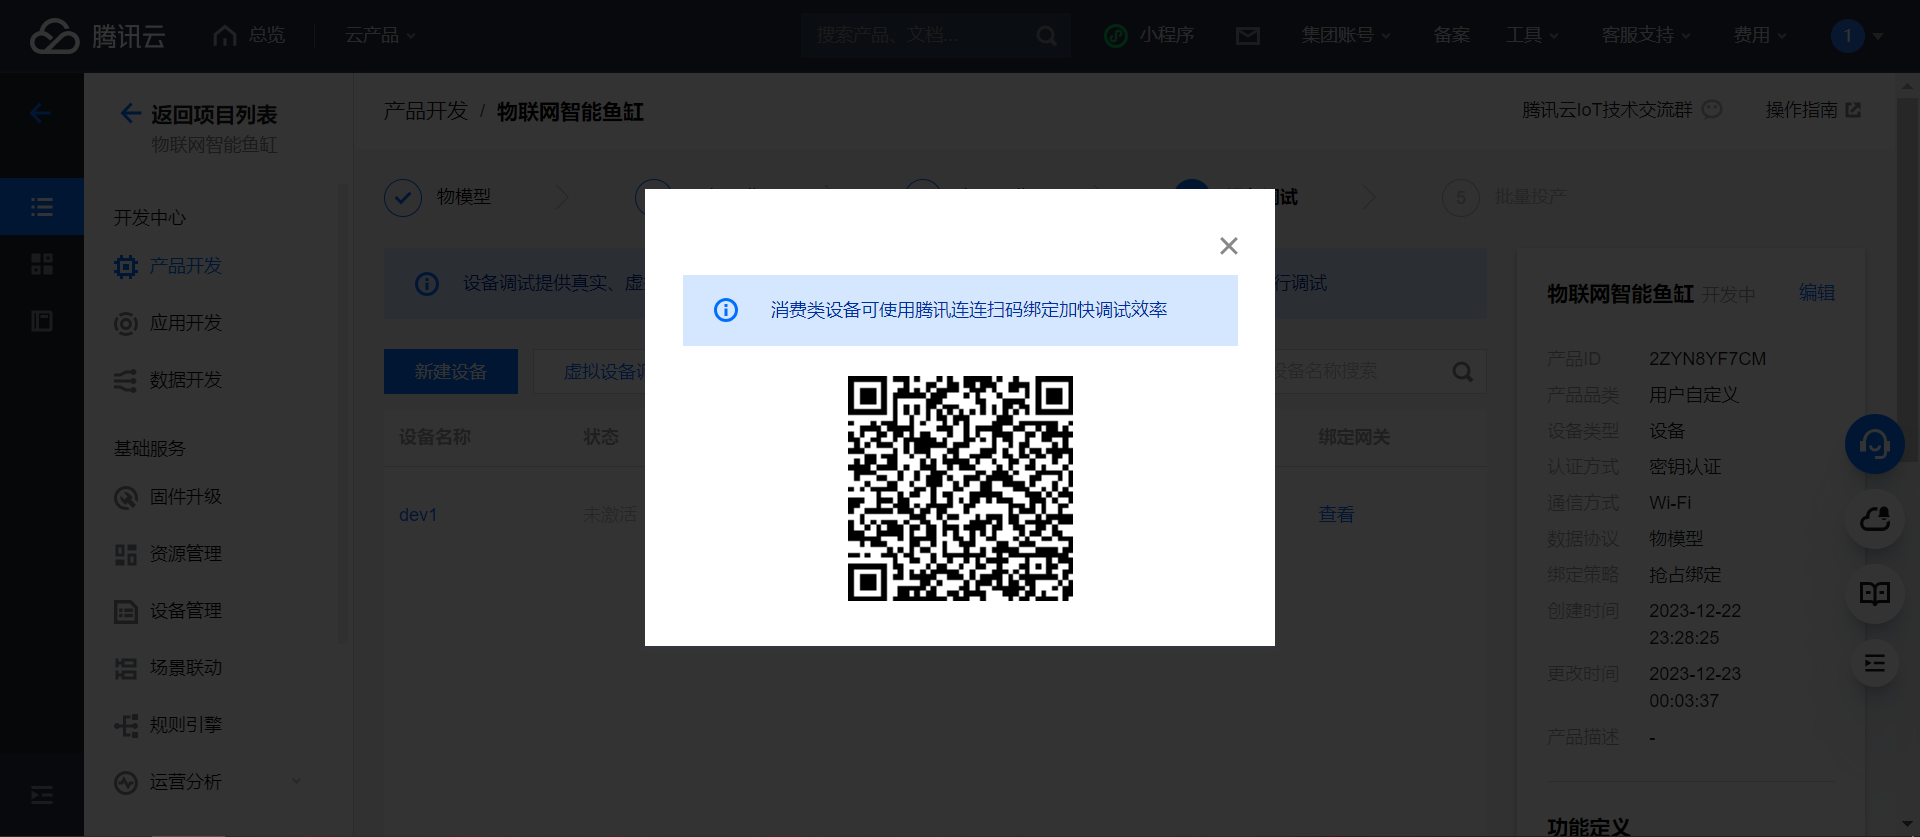
Task: Select step 5 批量投产 tab
Action: 1505,197
